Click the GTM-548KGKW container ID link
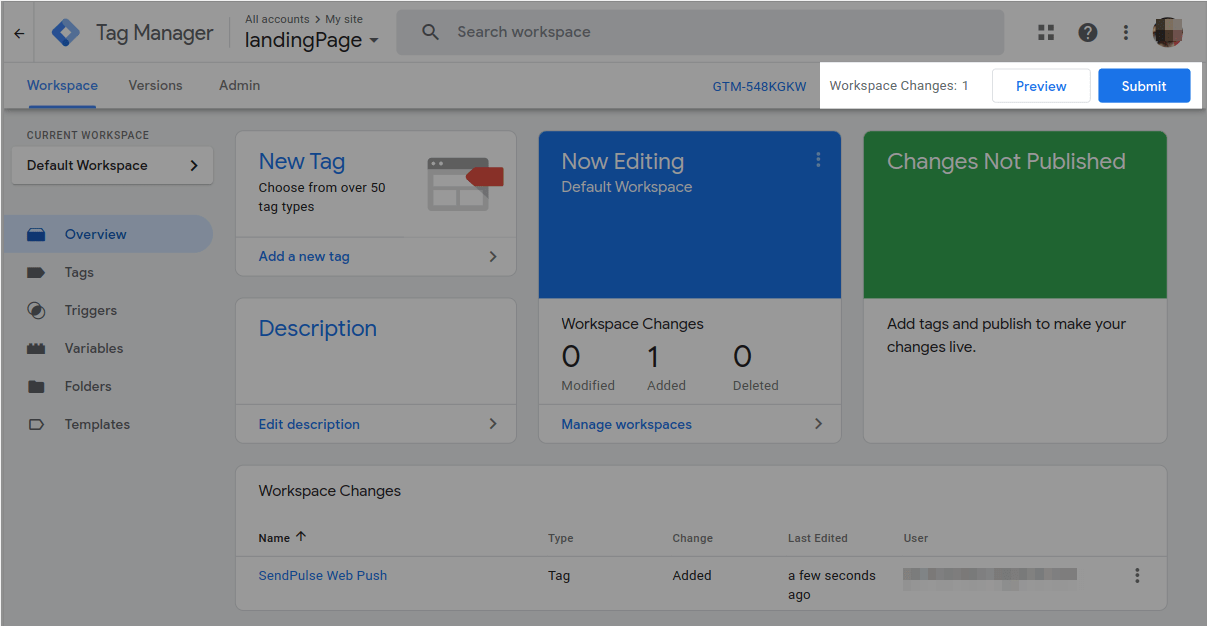 (759, 87)
